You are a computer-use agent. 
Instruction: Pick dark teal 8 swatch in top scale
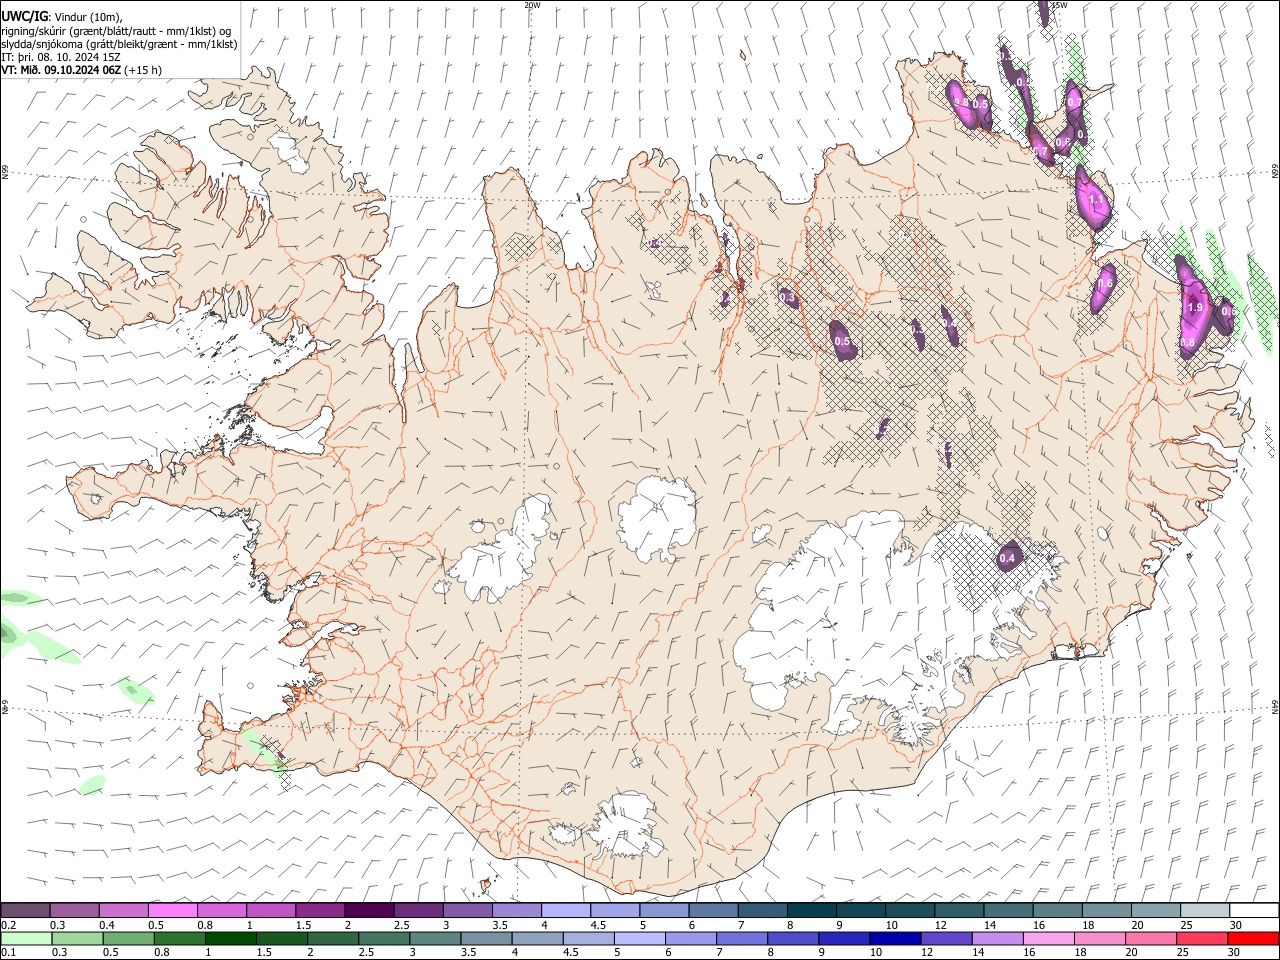(x=811, y=910)
